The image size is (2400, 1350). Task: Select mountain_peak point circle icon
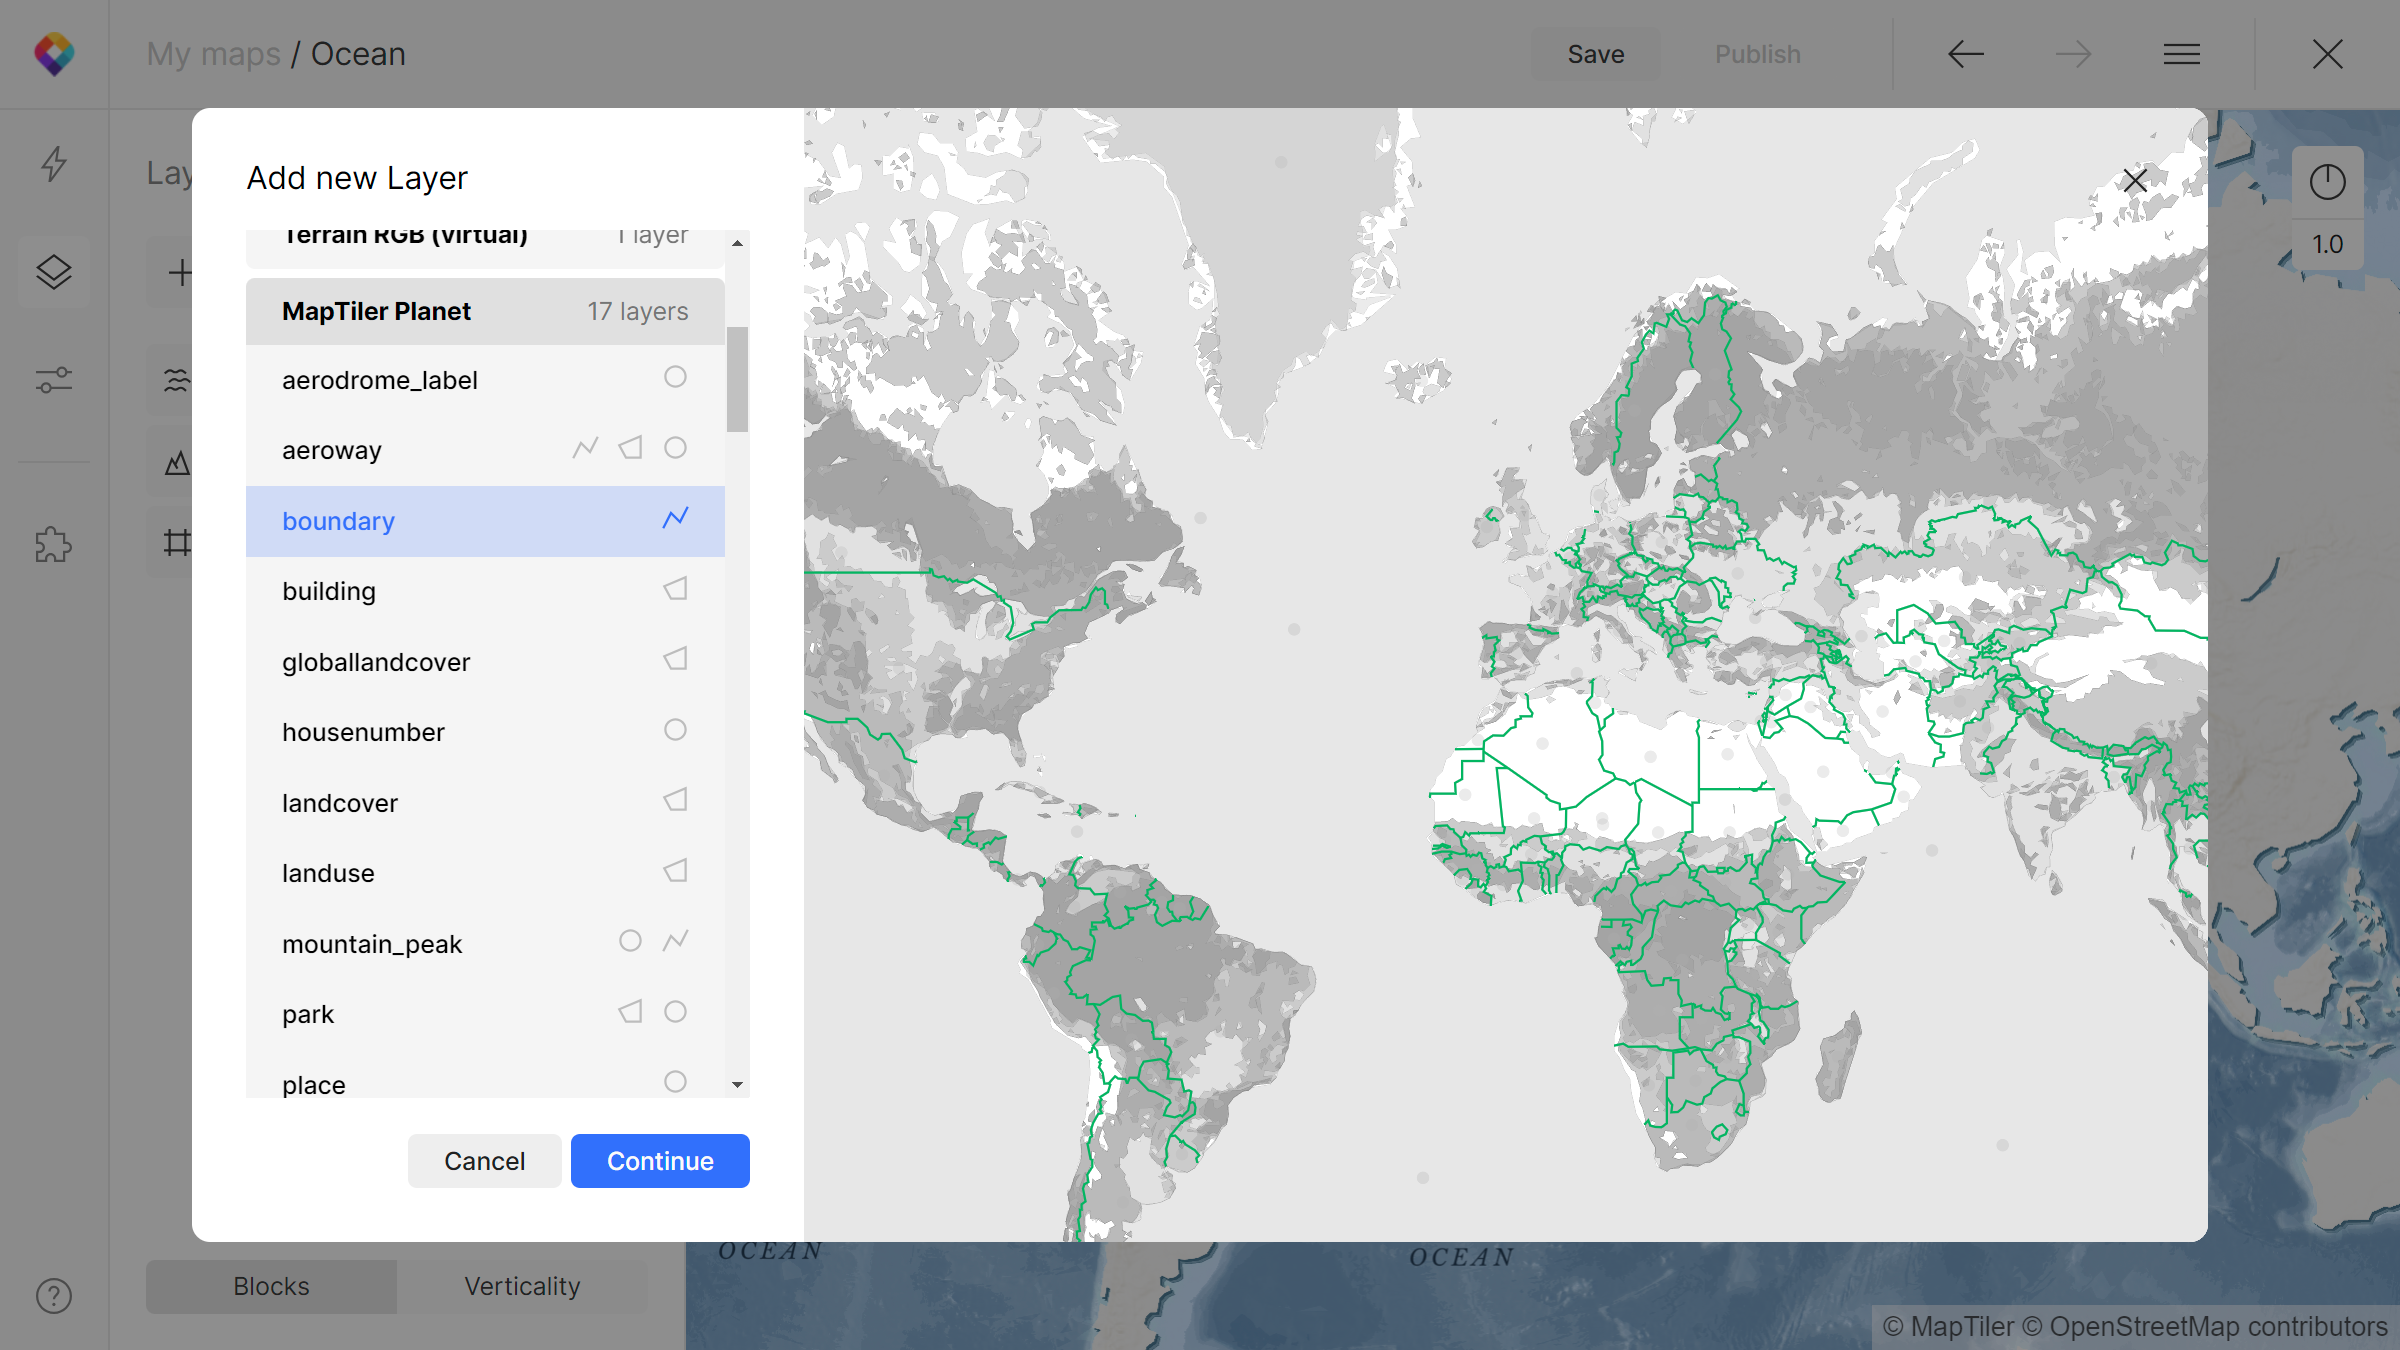pos(630,941)
